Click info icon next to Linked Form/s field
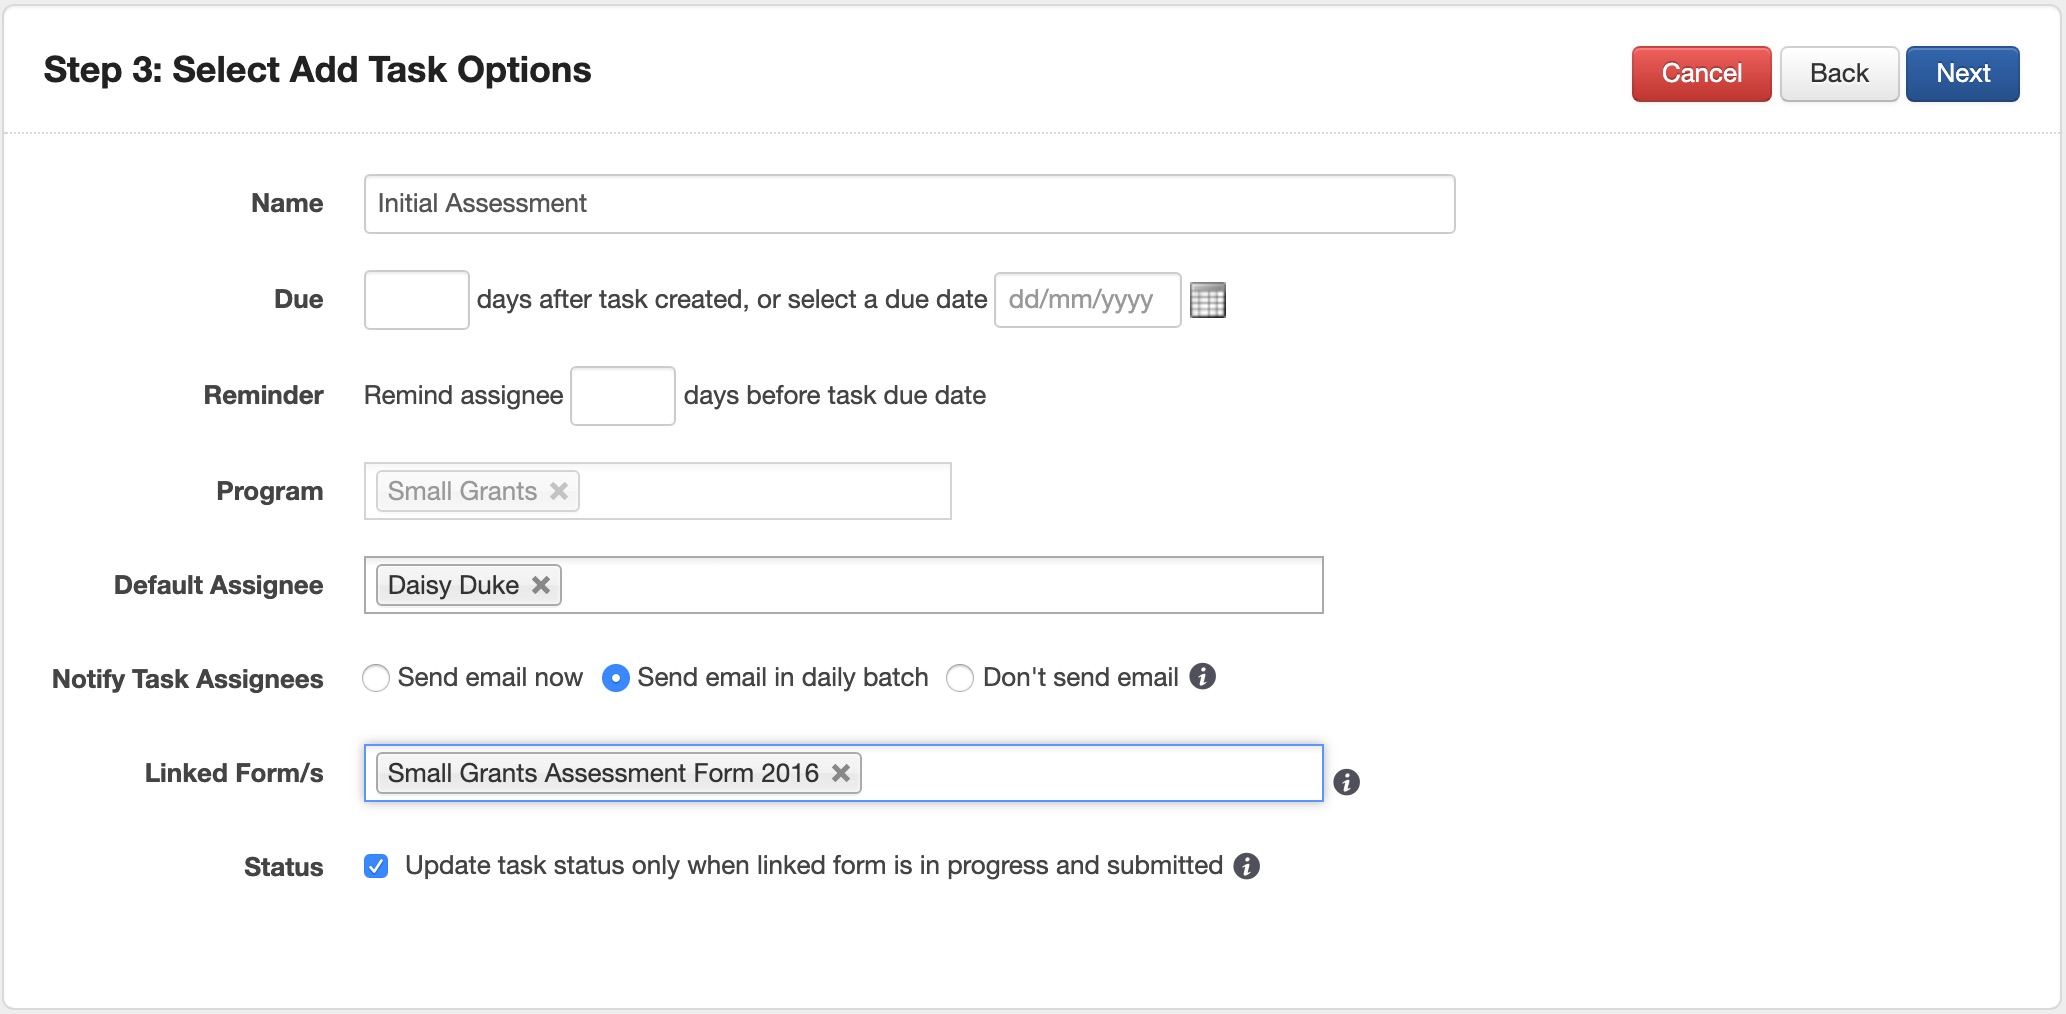 (x=1346, y=782)
